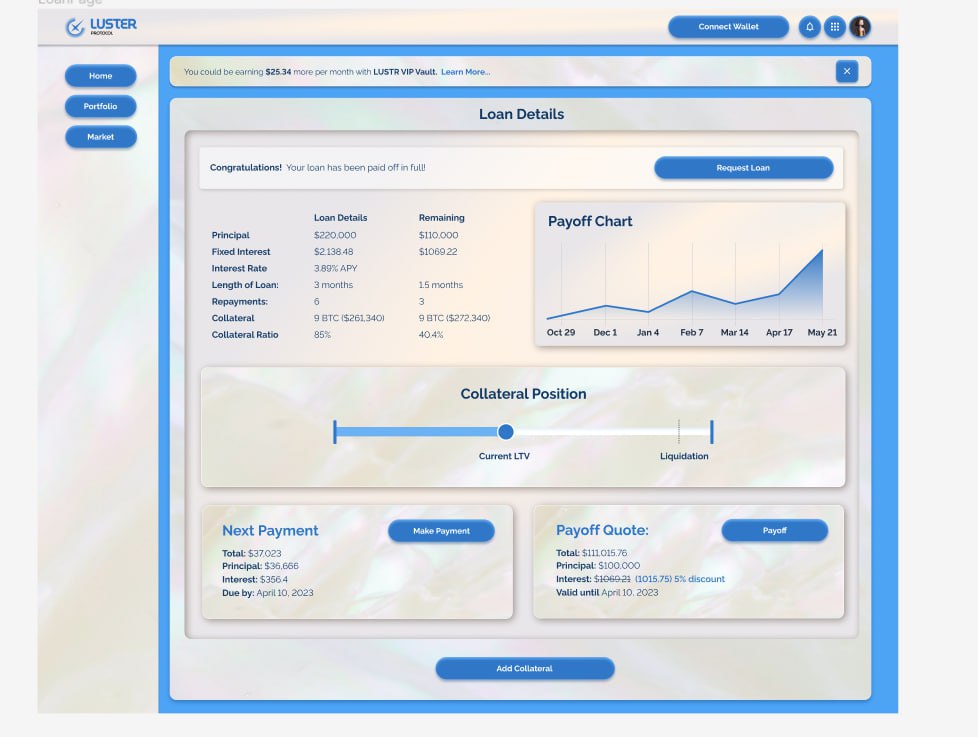Click the 5% discount text

[697, 579]
